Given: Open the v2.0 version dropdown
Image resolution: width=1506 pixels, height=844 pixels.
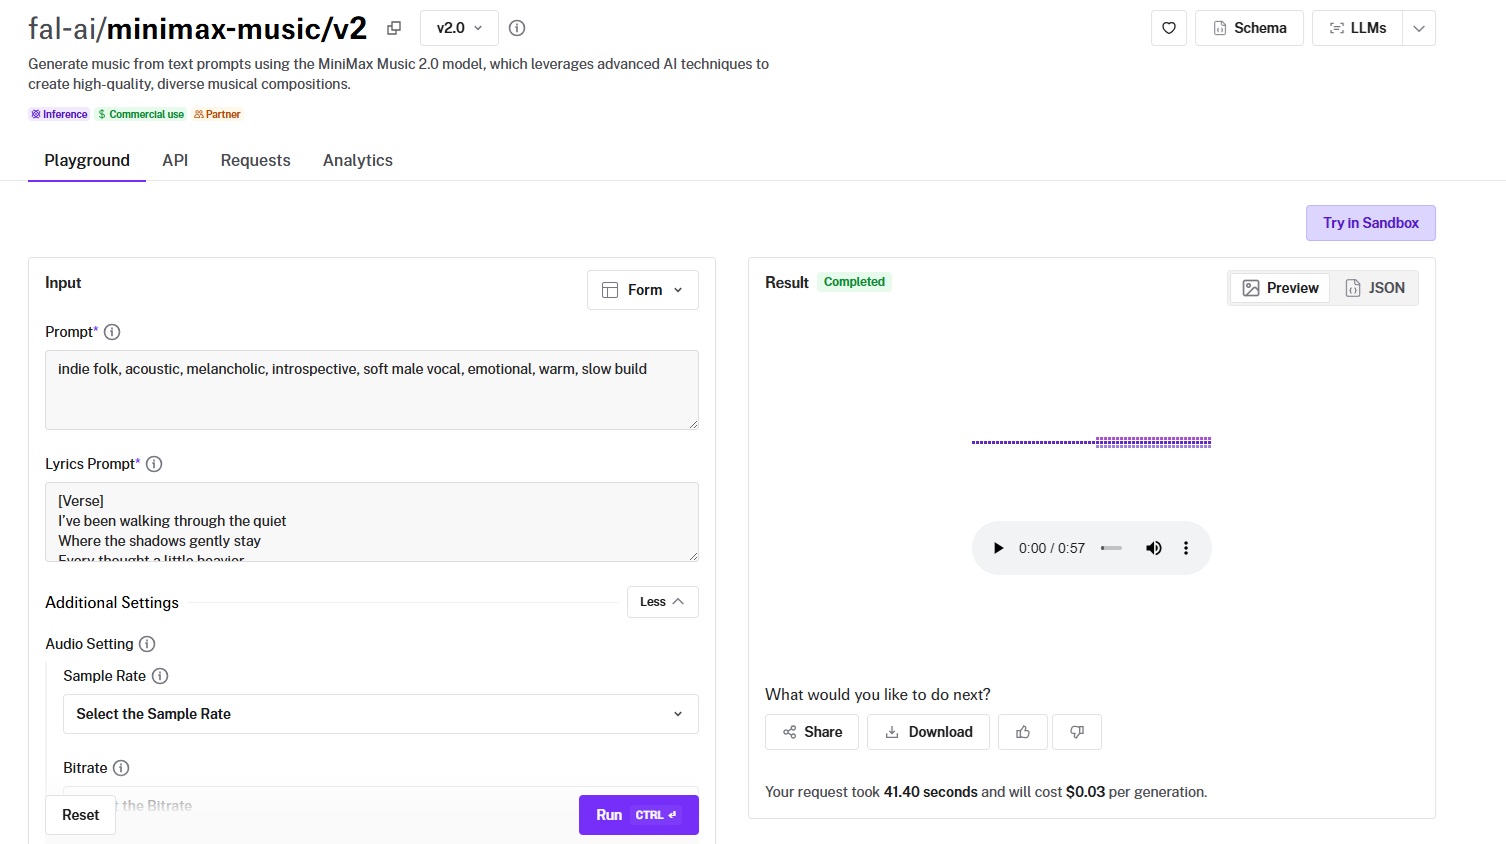Looking at the screenshot, I should click(x=459, y=28).
